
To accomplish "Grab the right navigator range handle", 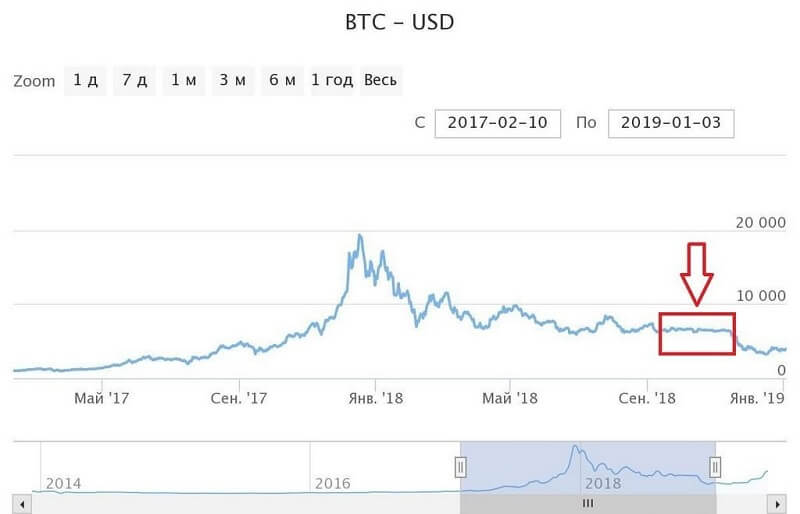I will (716, 466).
